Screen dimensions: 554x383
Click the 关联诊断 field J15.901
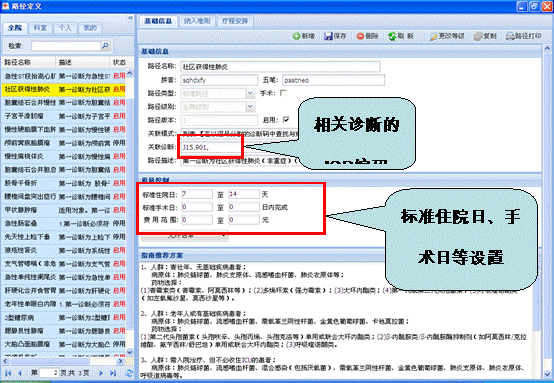[x=211, y=147]
